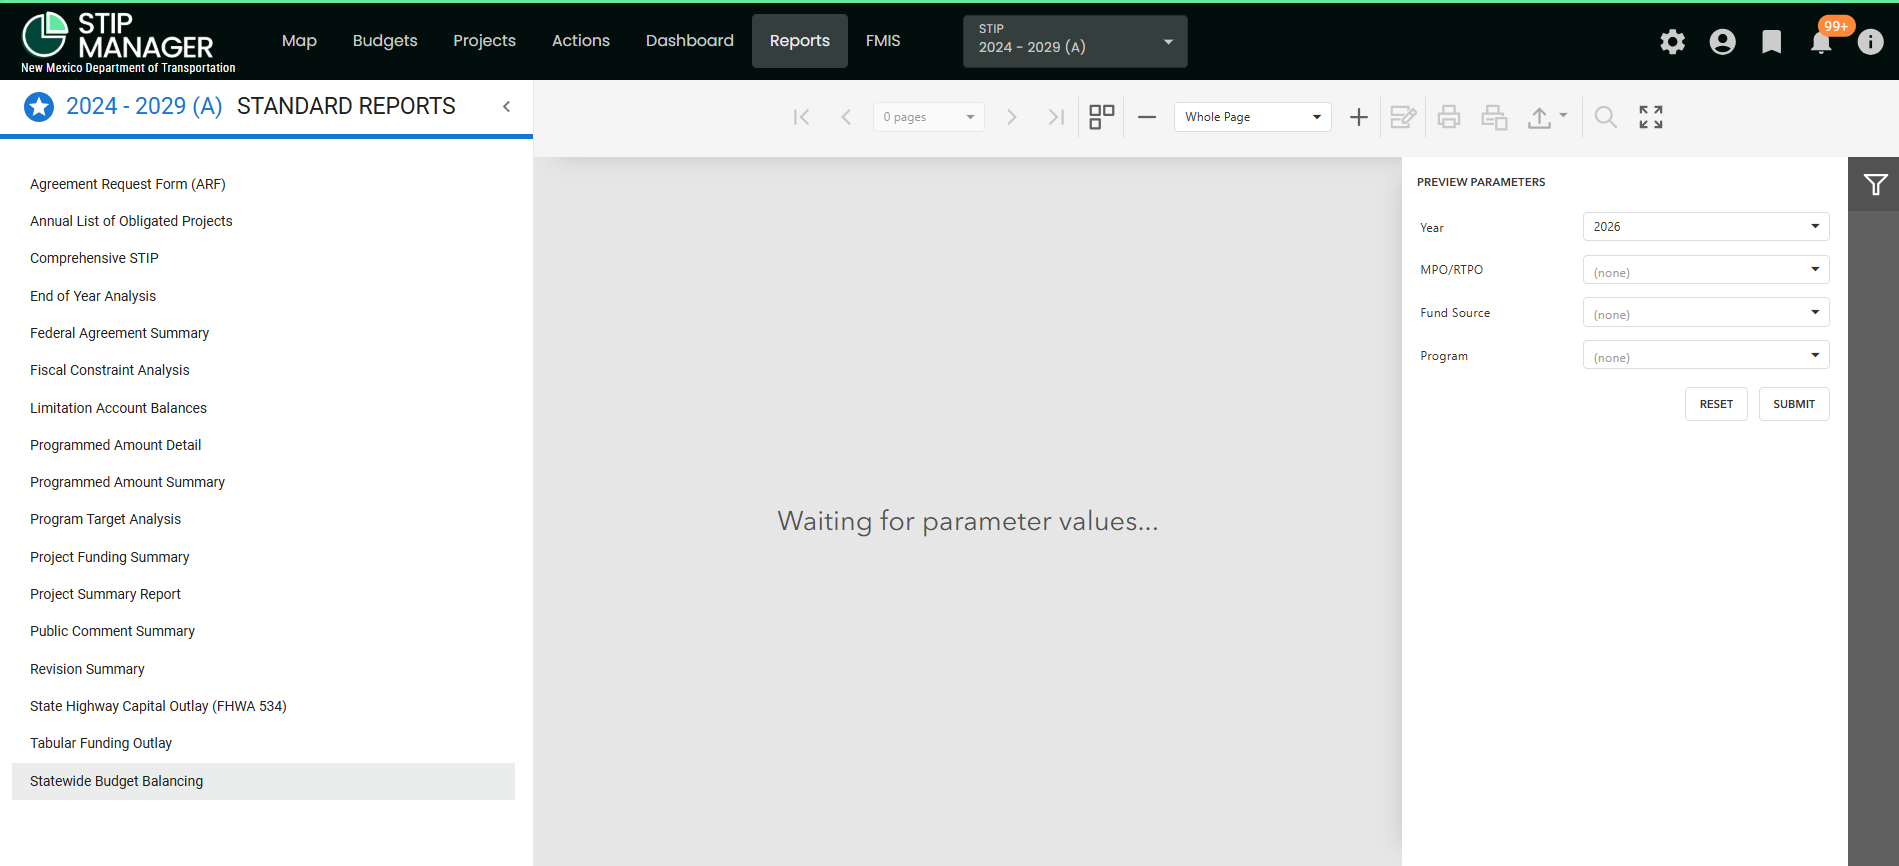Go to previous report page
This screenshot has height=866, width=1899.
pos(846,117)
